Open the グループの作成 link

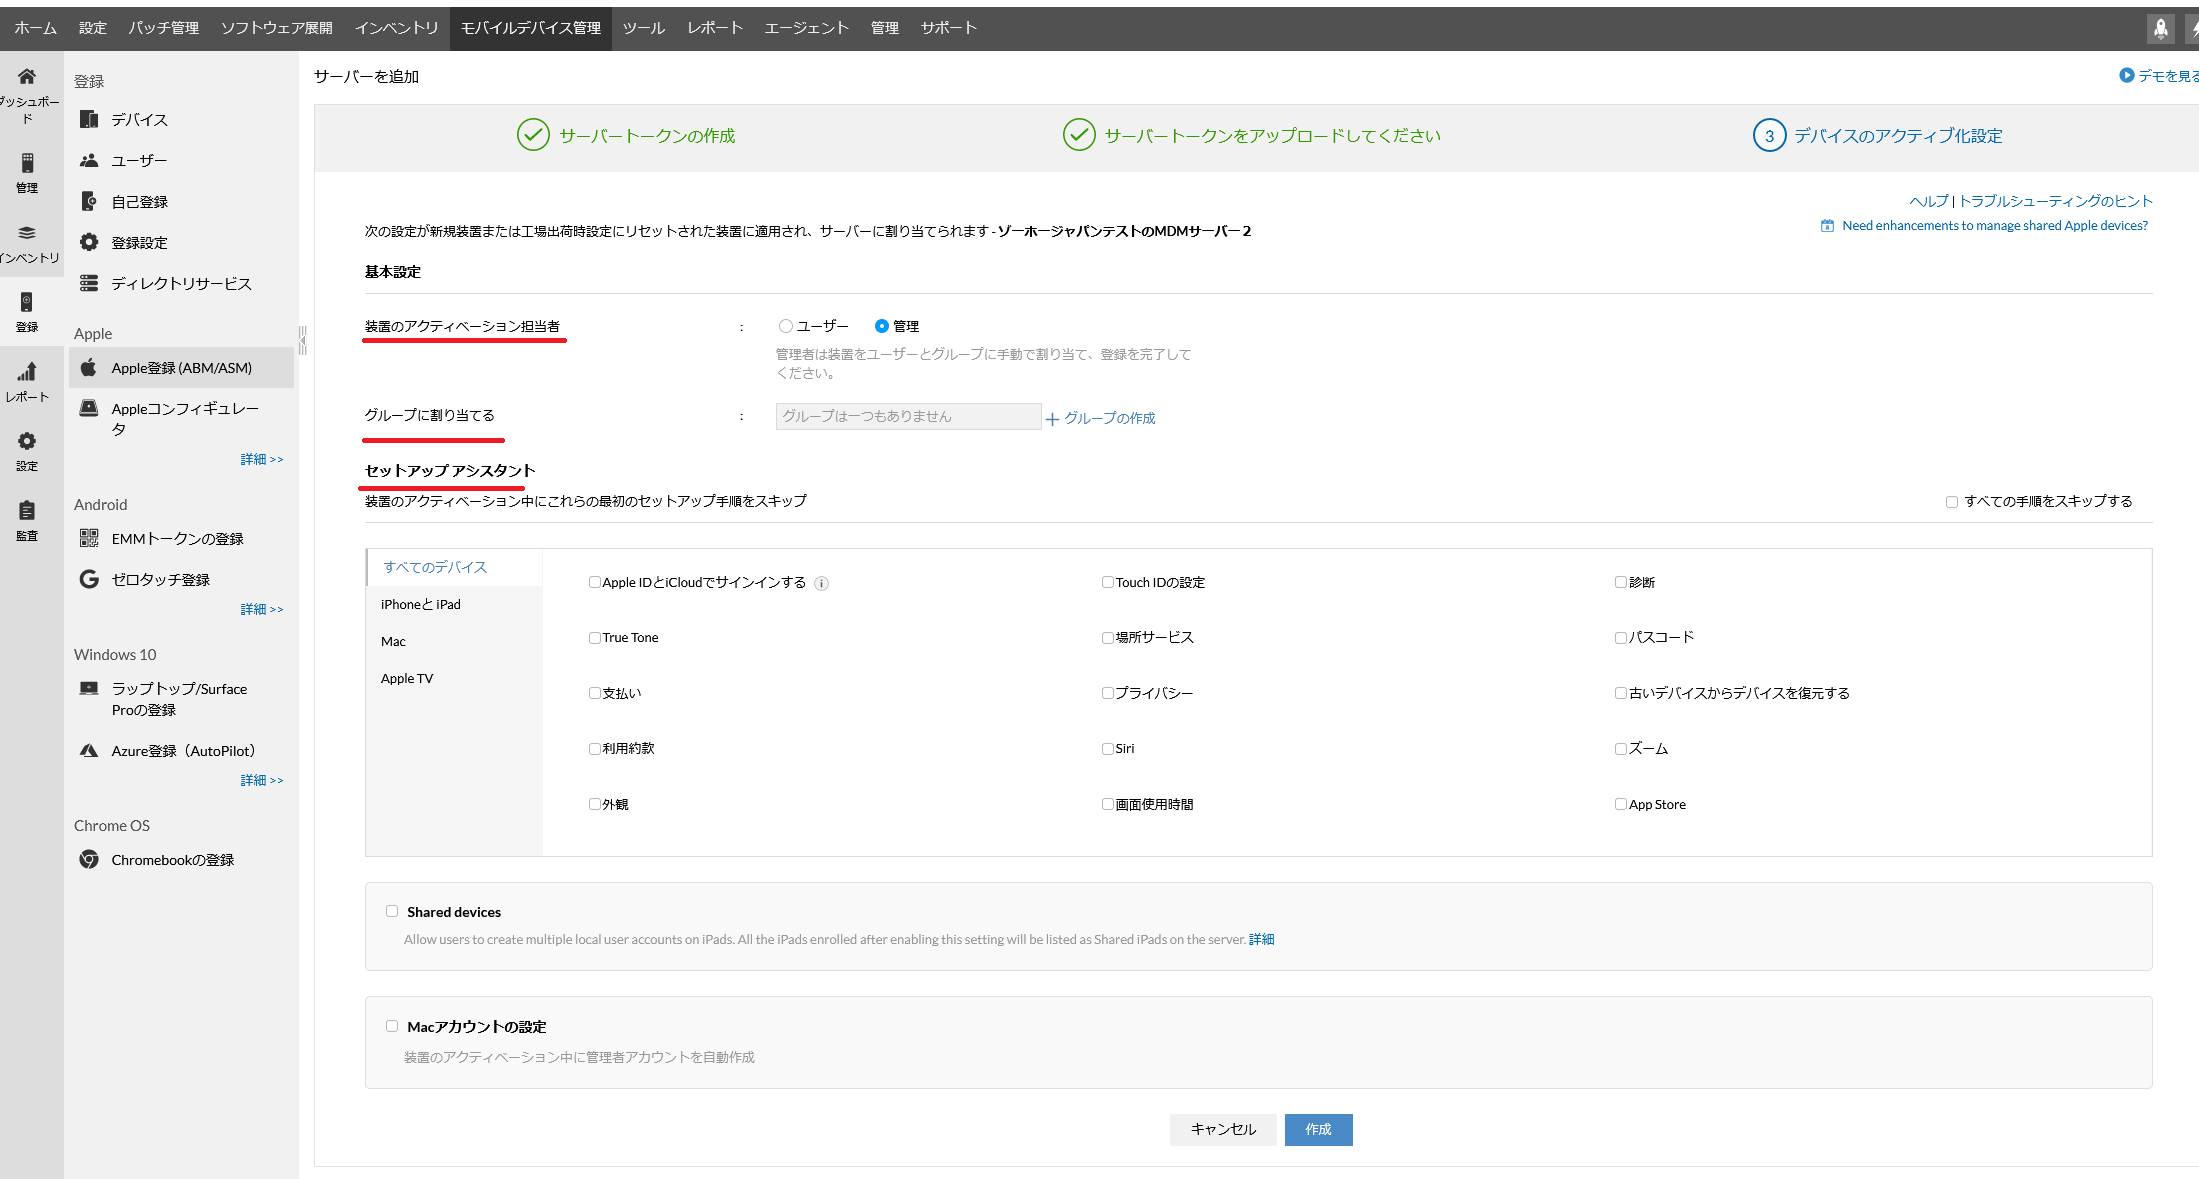pyautogui.click(x=1108, y=418)
